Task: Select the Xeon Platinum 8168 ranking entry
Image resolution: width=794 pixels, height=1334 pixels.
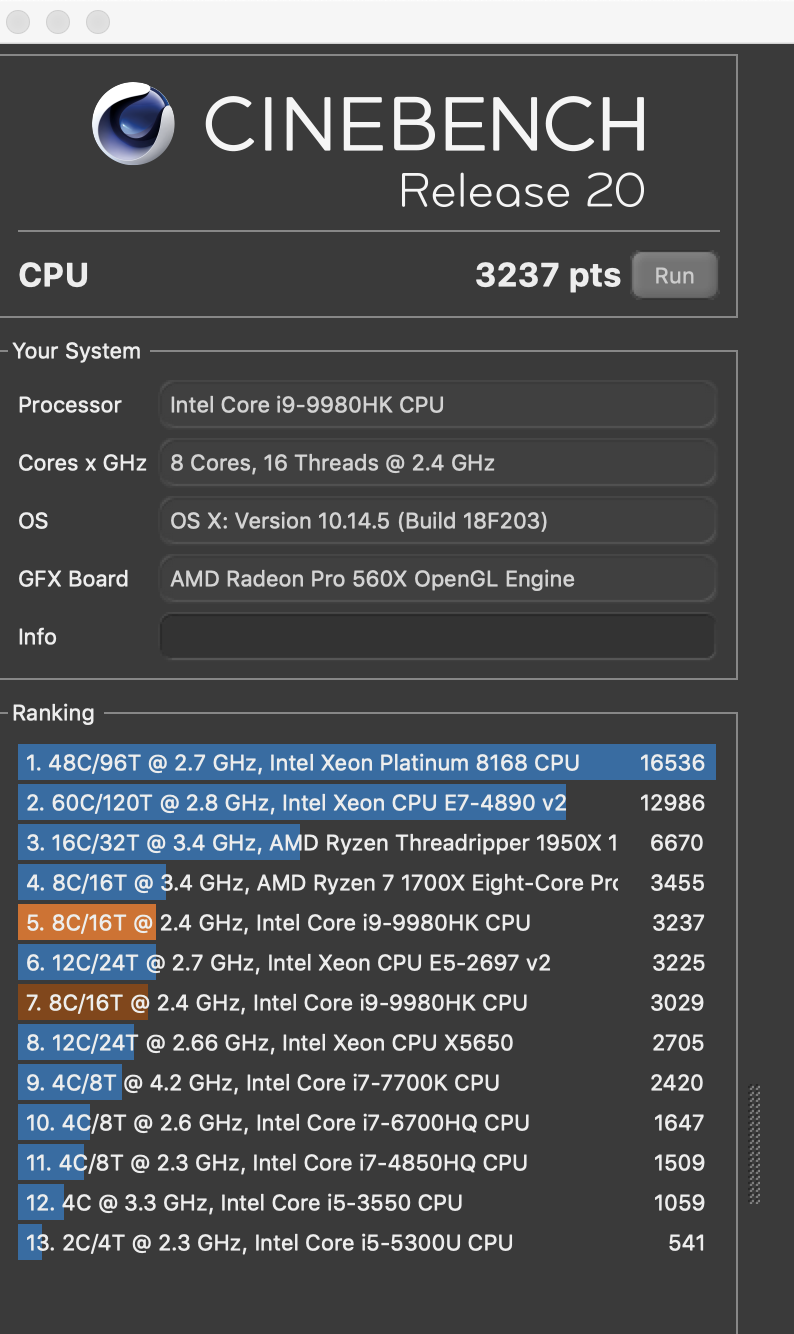Action: pyautogui.click(x=366, y=763)
